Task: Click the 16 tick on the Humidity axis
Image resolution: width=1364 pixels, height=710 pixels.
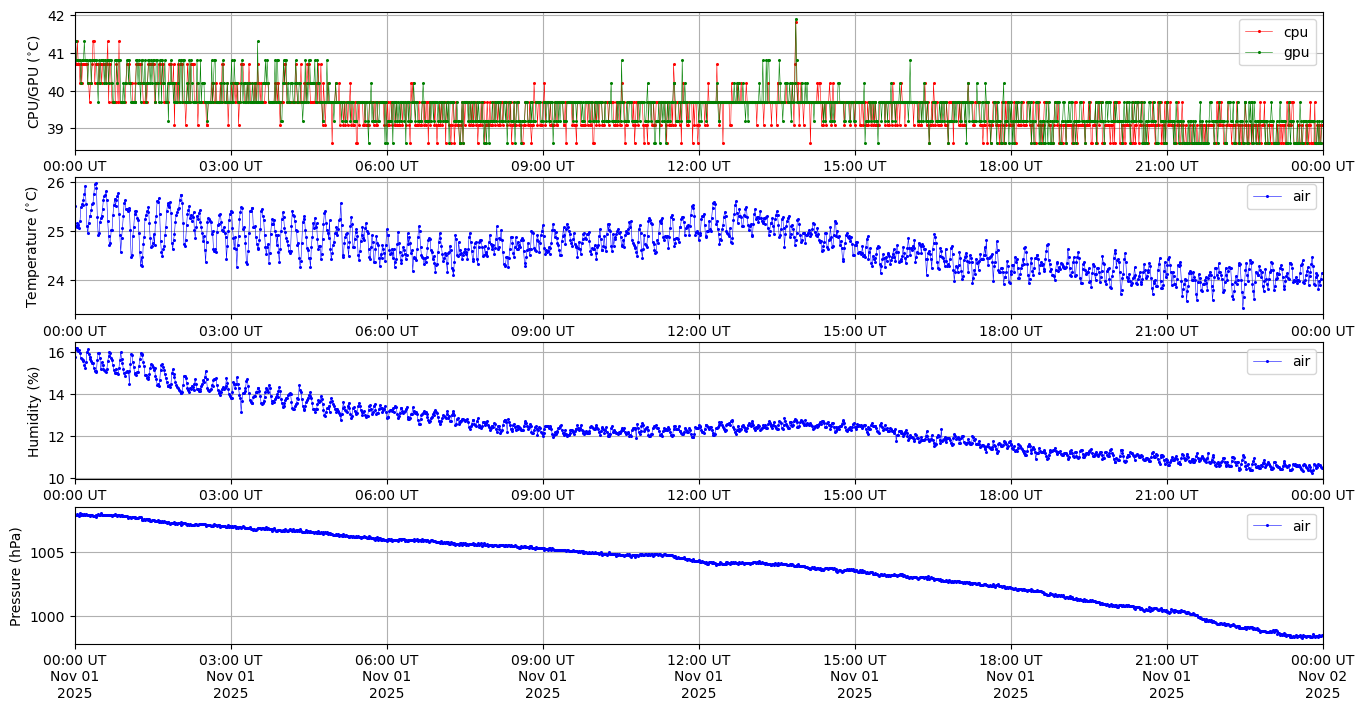Action: [56, 353]
